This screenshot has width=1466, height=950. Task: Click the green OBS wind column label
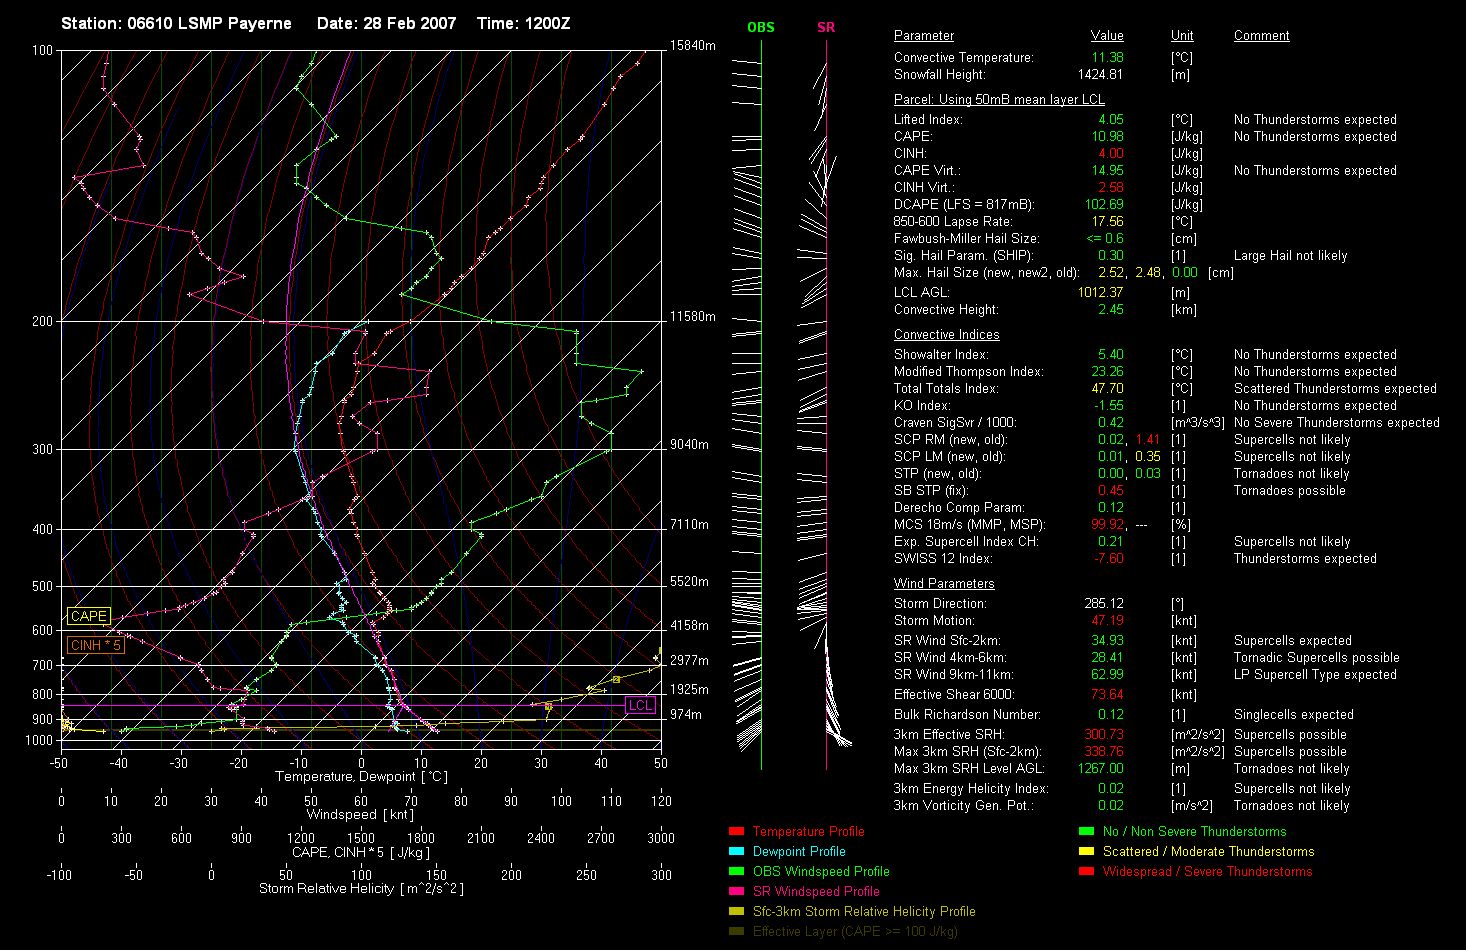(x=760, y=27)
